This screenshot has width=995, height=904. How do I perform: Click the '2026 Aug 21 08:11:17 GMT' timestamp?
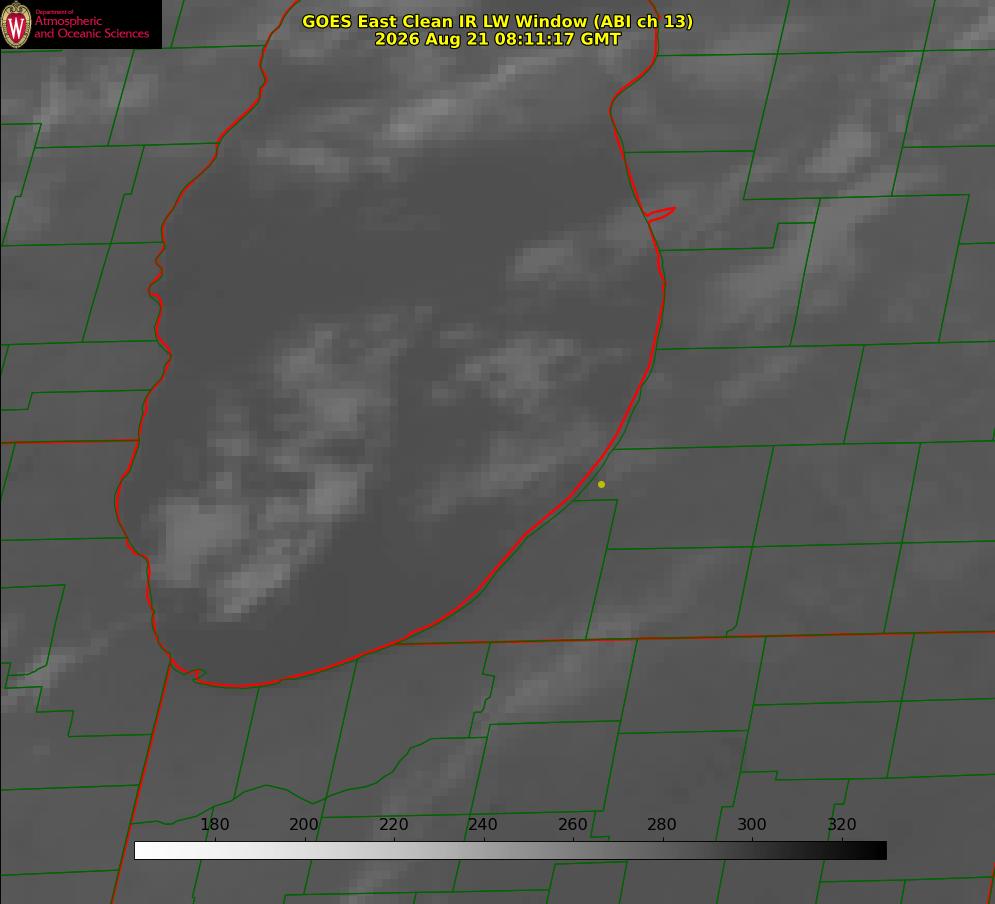pos(498,39)
